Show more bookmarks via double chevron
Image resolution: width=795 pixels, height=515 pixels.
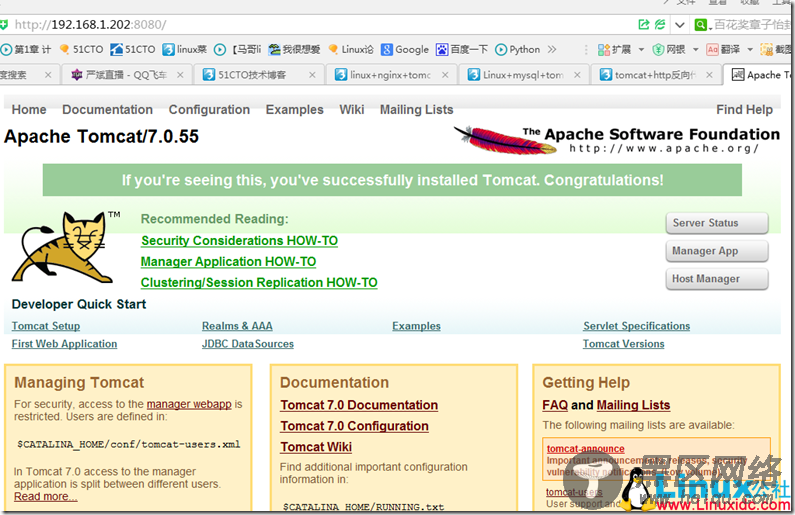tap(552, 49)
